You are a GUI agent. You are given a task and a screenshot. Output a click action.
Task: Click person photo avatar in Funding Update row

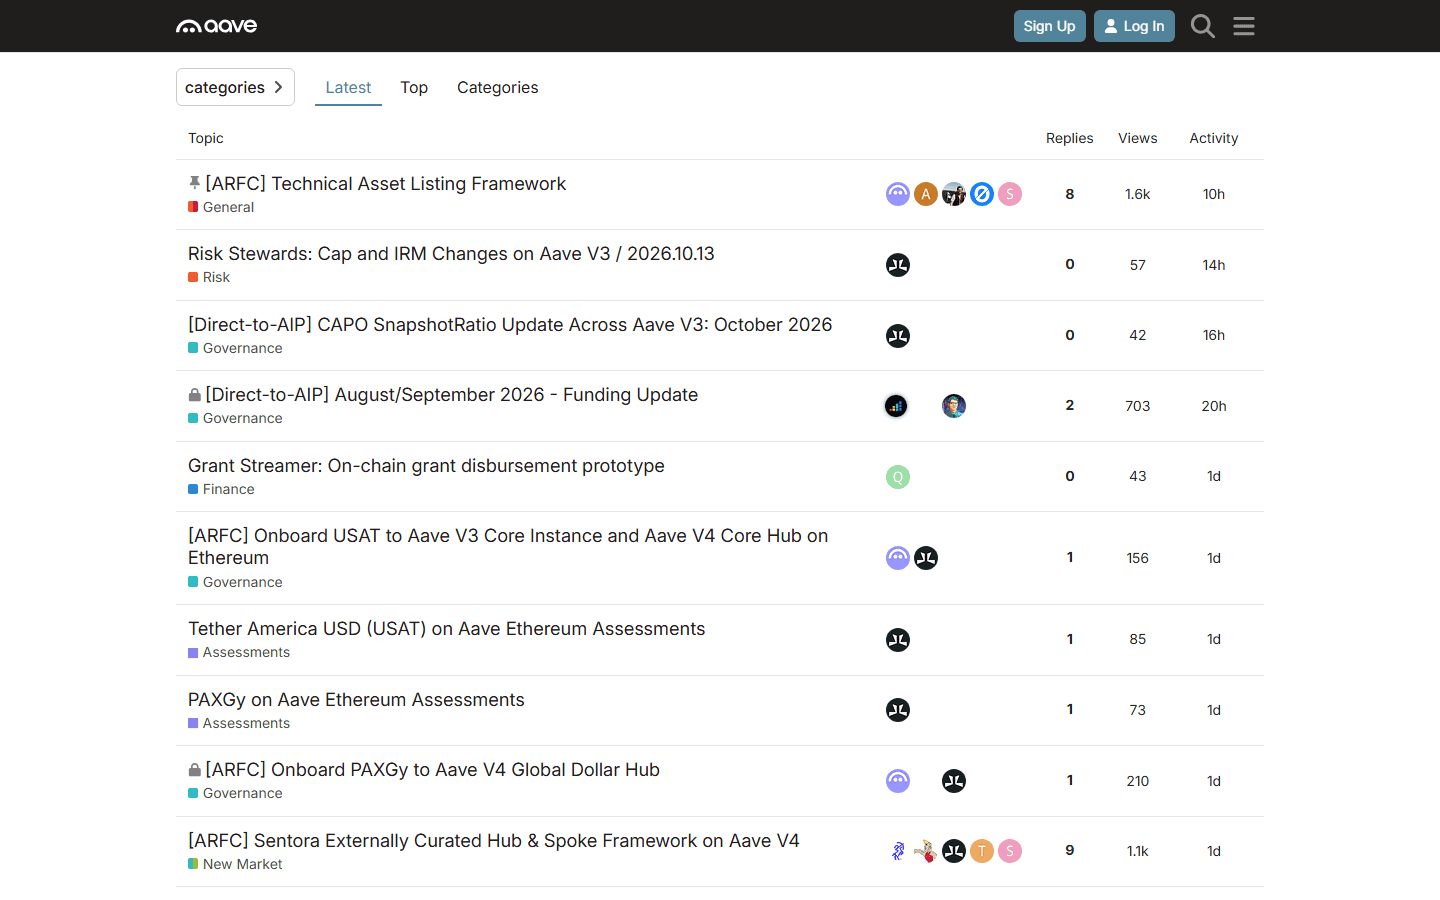click(x=954, y=406)
